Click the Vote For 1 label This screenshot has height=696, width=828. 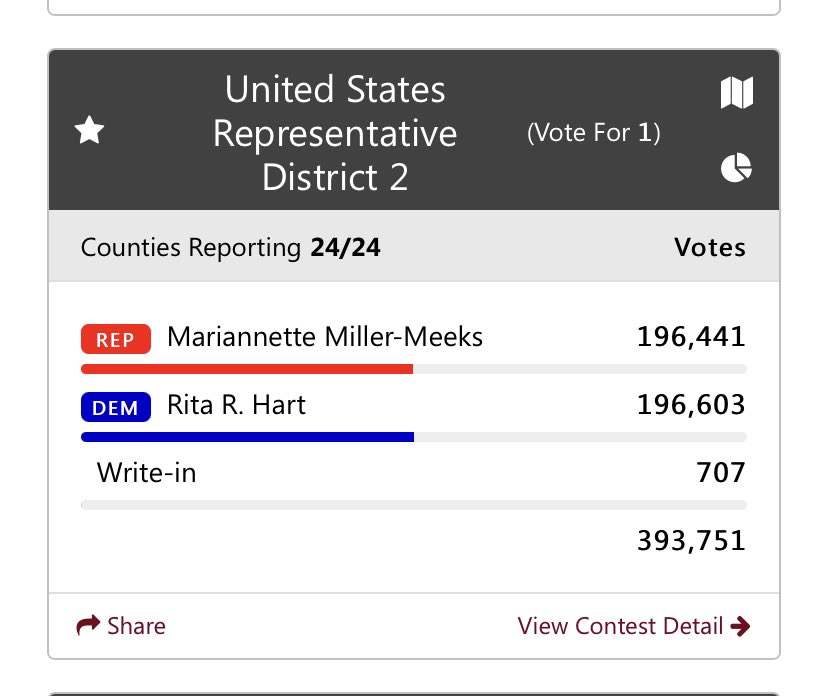click(594, 132)
